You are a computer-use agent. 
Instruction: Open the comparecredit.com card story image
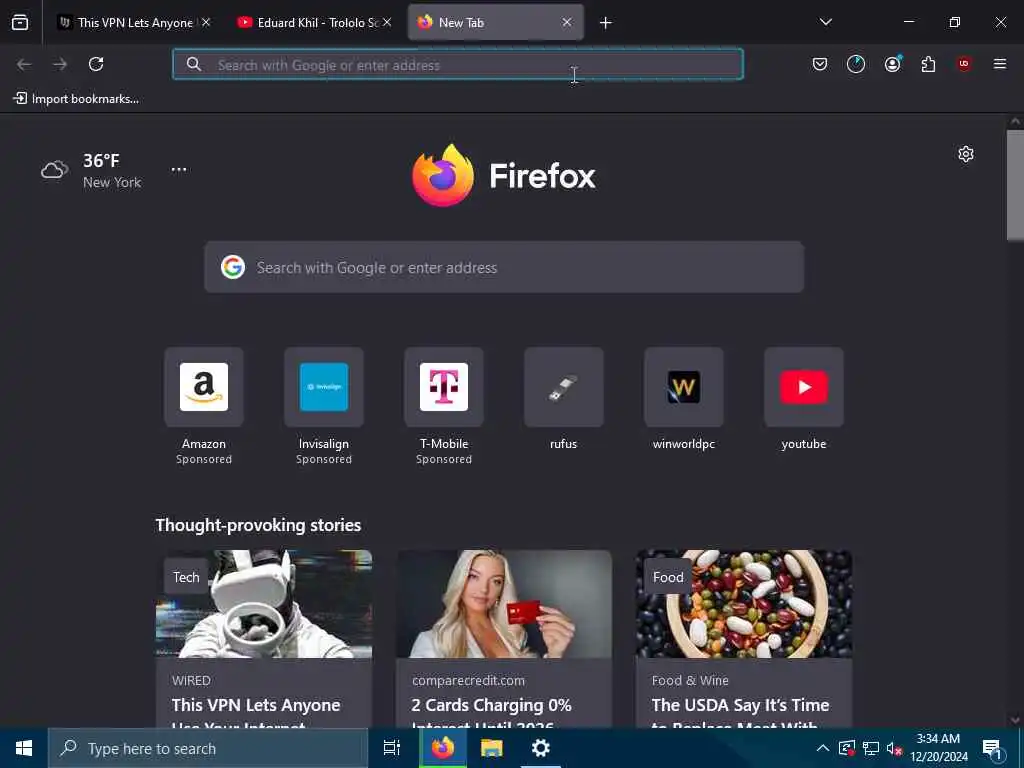[504, 603]
